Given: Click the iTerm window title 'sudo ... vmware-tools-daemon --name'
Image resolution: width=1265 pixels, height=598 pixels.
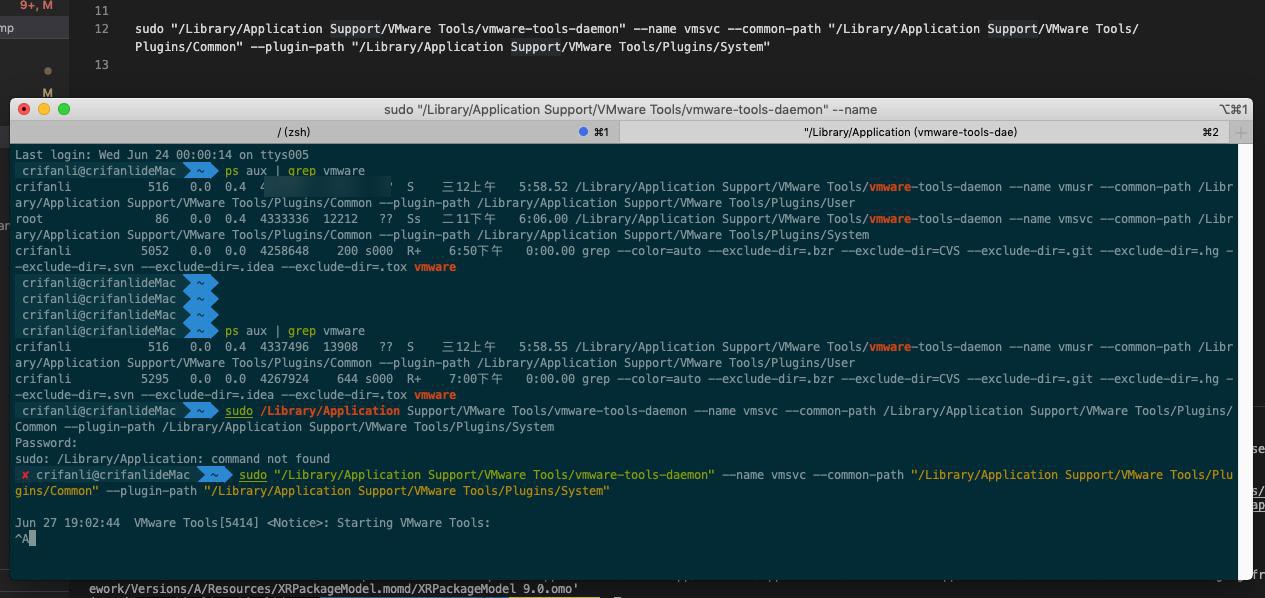Looking at the screenshot, I should [x=630, y=110].
